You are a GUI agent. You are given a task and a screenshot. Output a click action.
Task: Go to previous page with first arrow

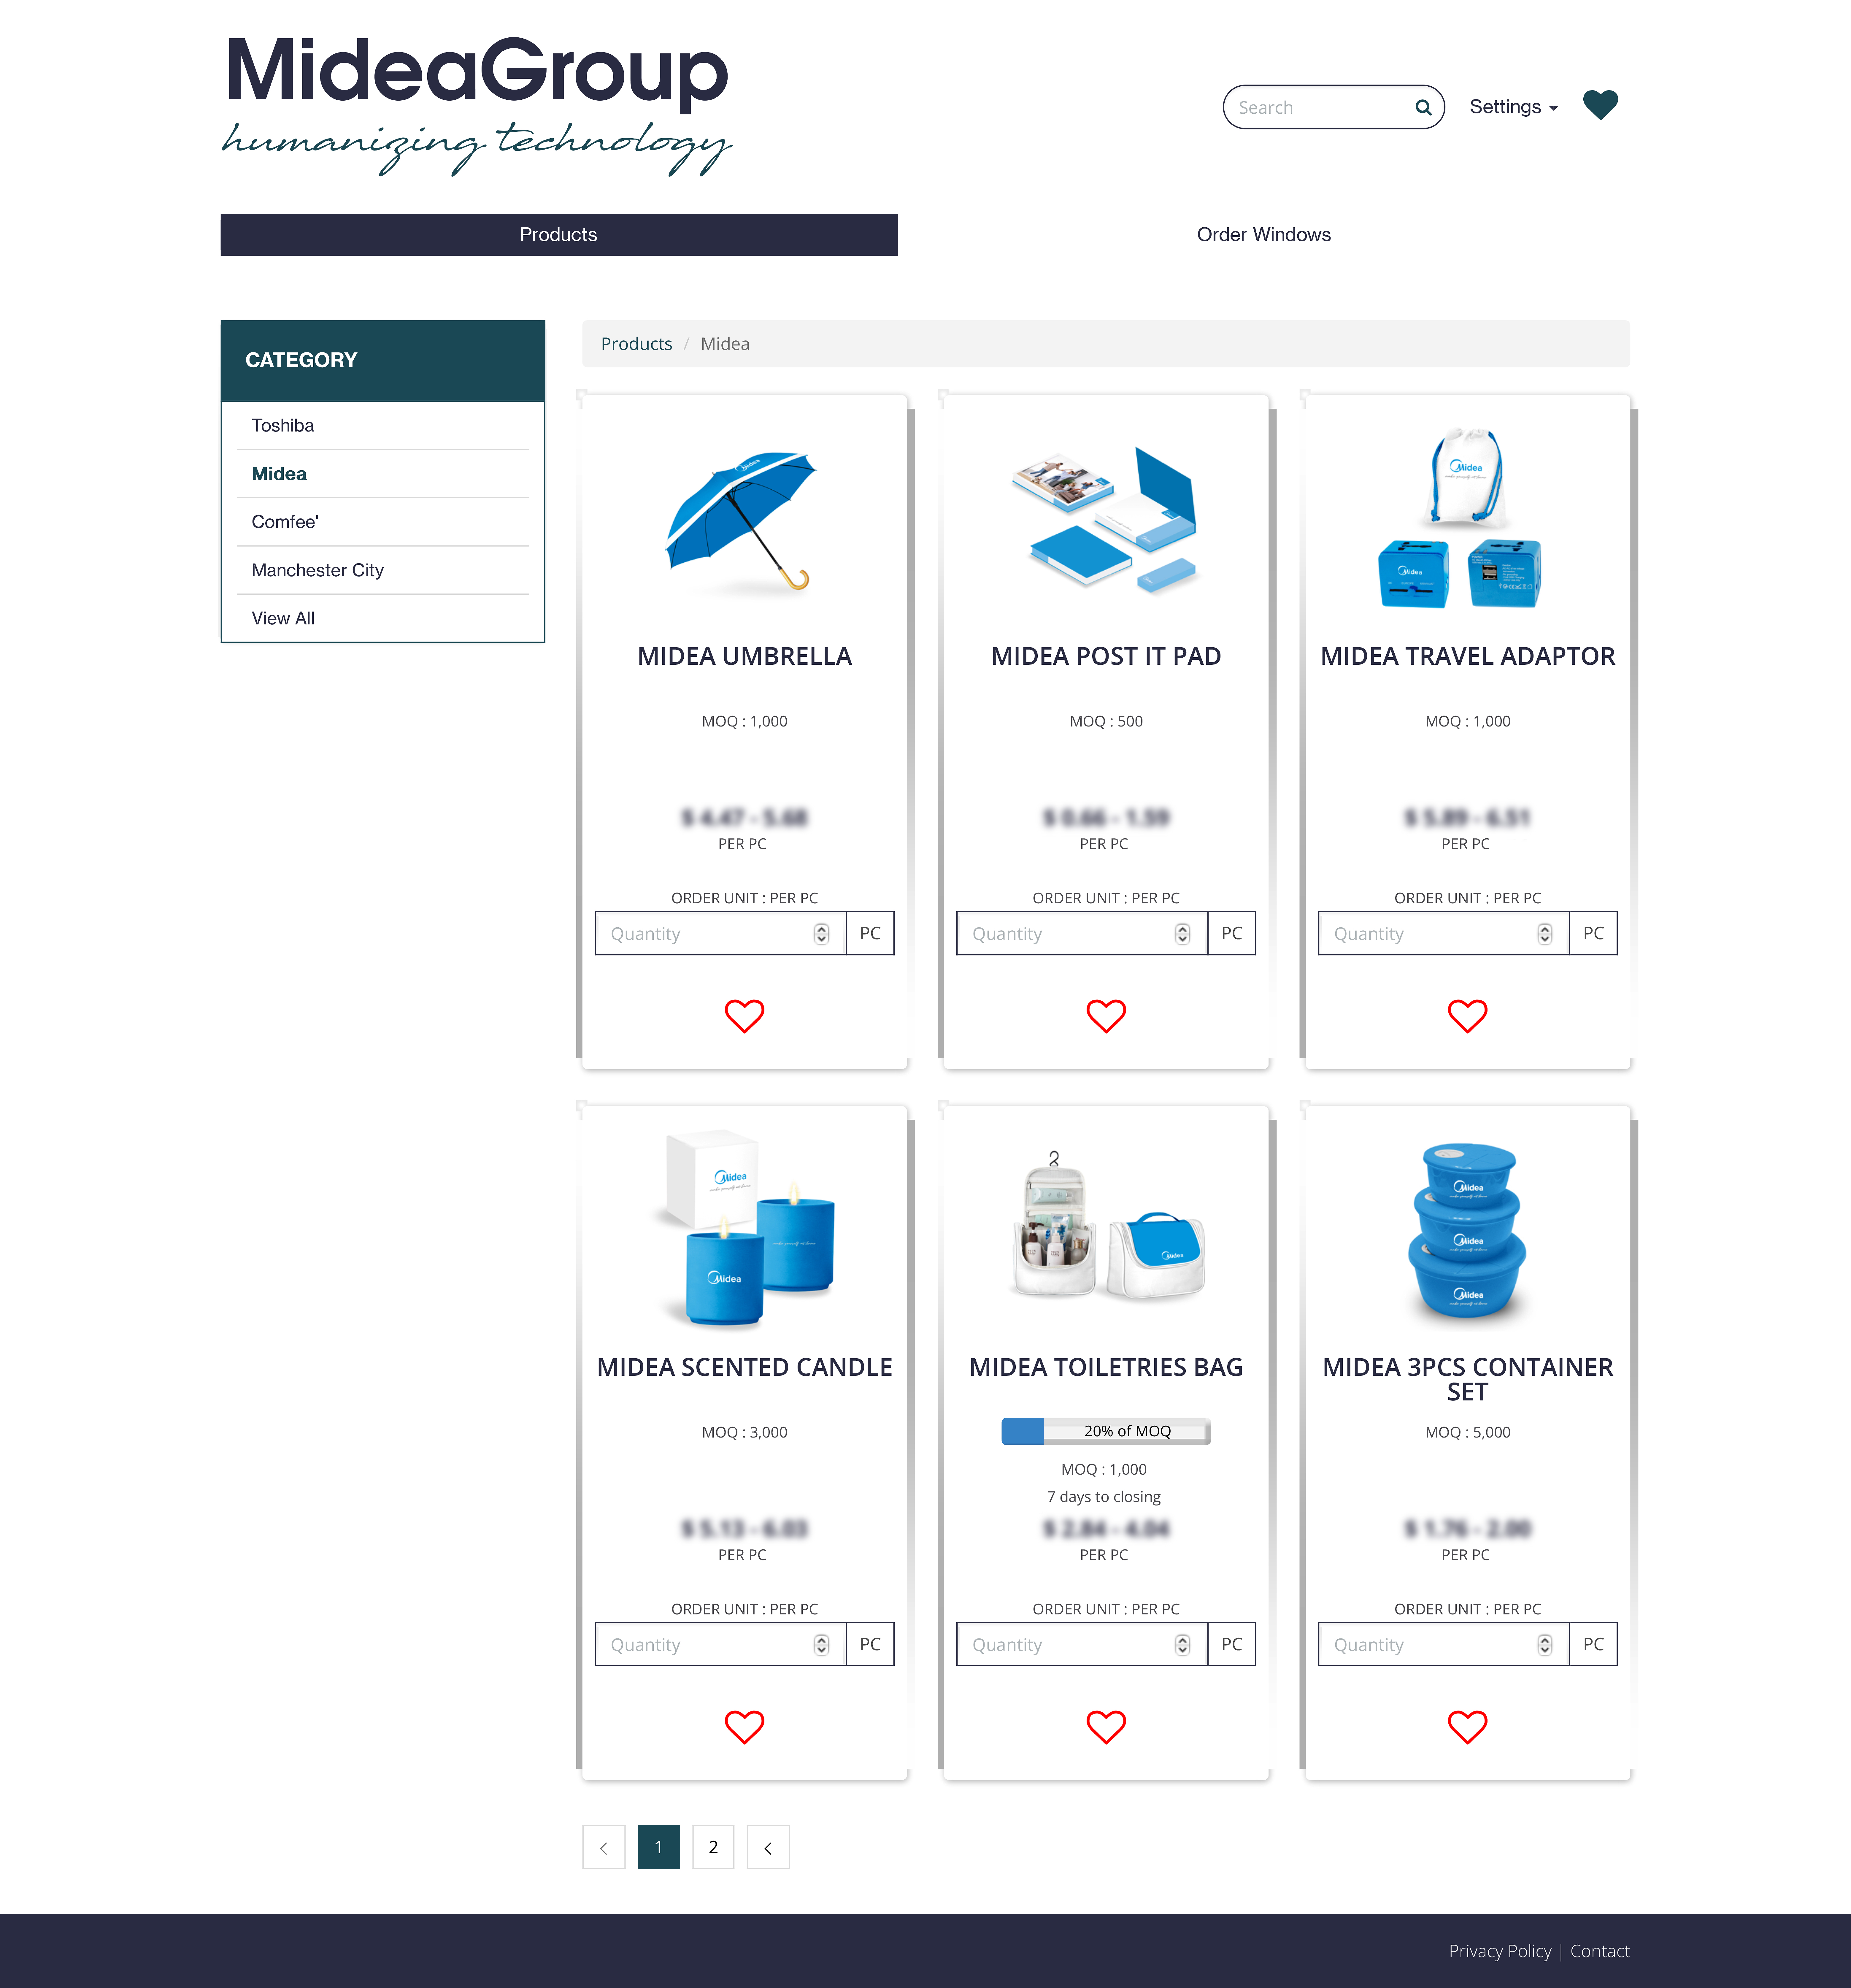(x=604, y=1847)
